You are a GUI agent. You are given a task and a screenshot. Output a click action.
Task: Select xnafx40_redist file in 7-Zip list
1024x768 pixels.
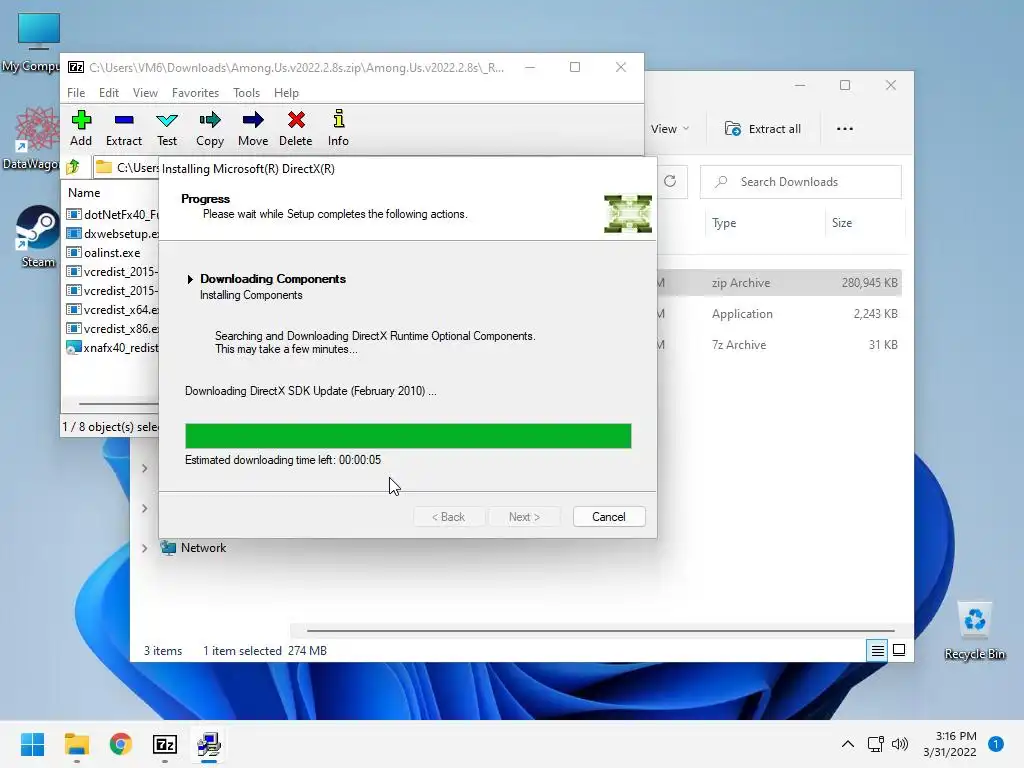coord(112,347)
